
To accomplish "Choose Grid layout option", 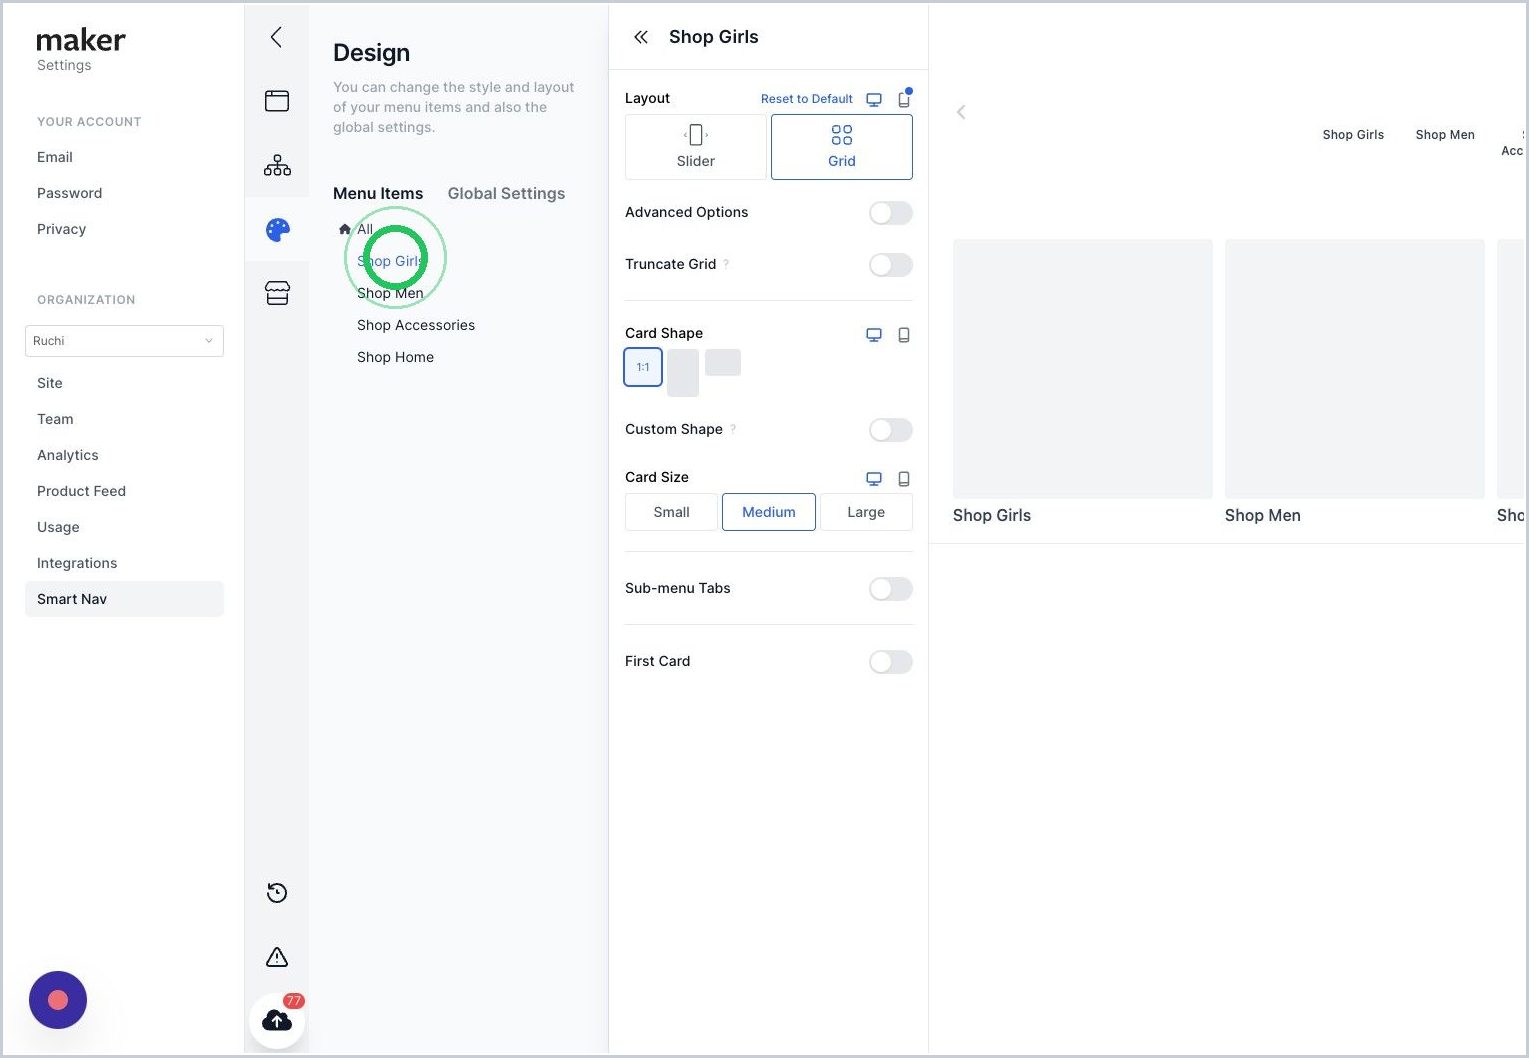I will [842, 147].
